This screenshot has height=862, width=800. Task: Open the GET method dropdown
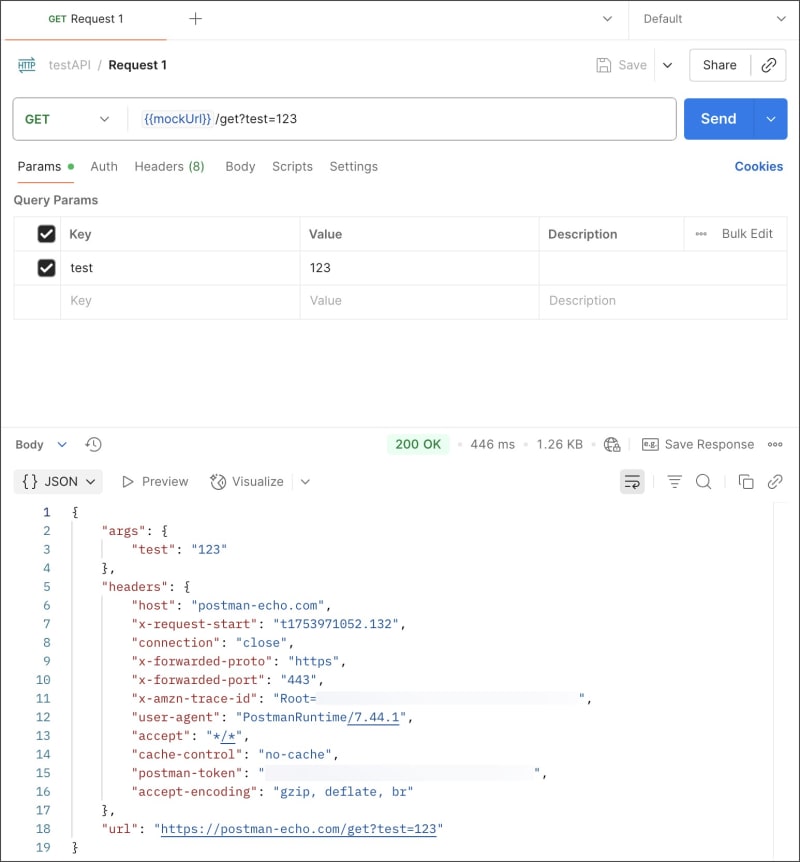(x=68, y=119)
